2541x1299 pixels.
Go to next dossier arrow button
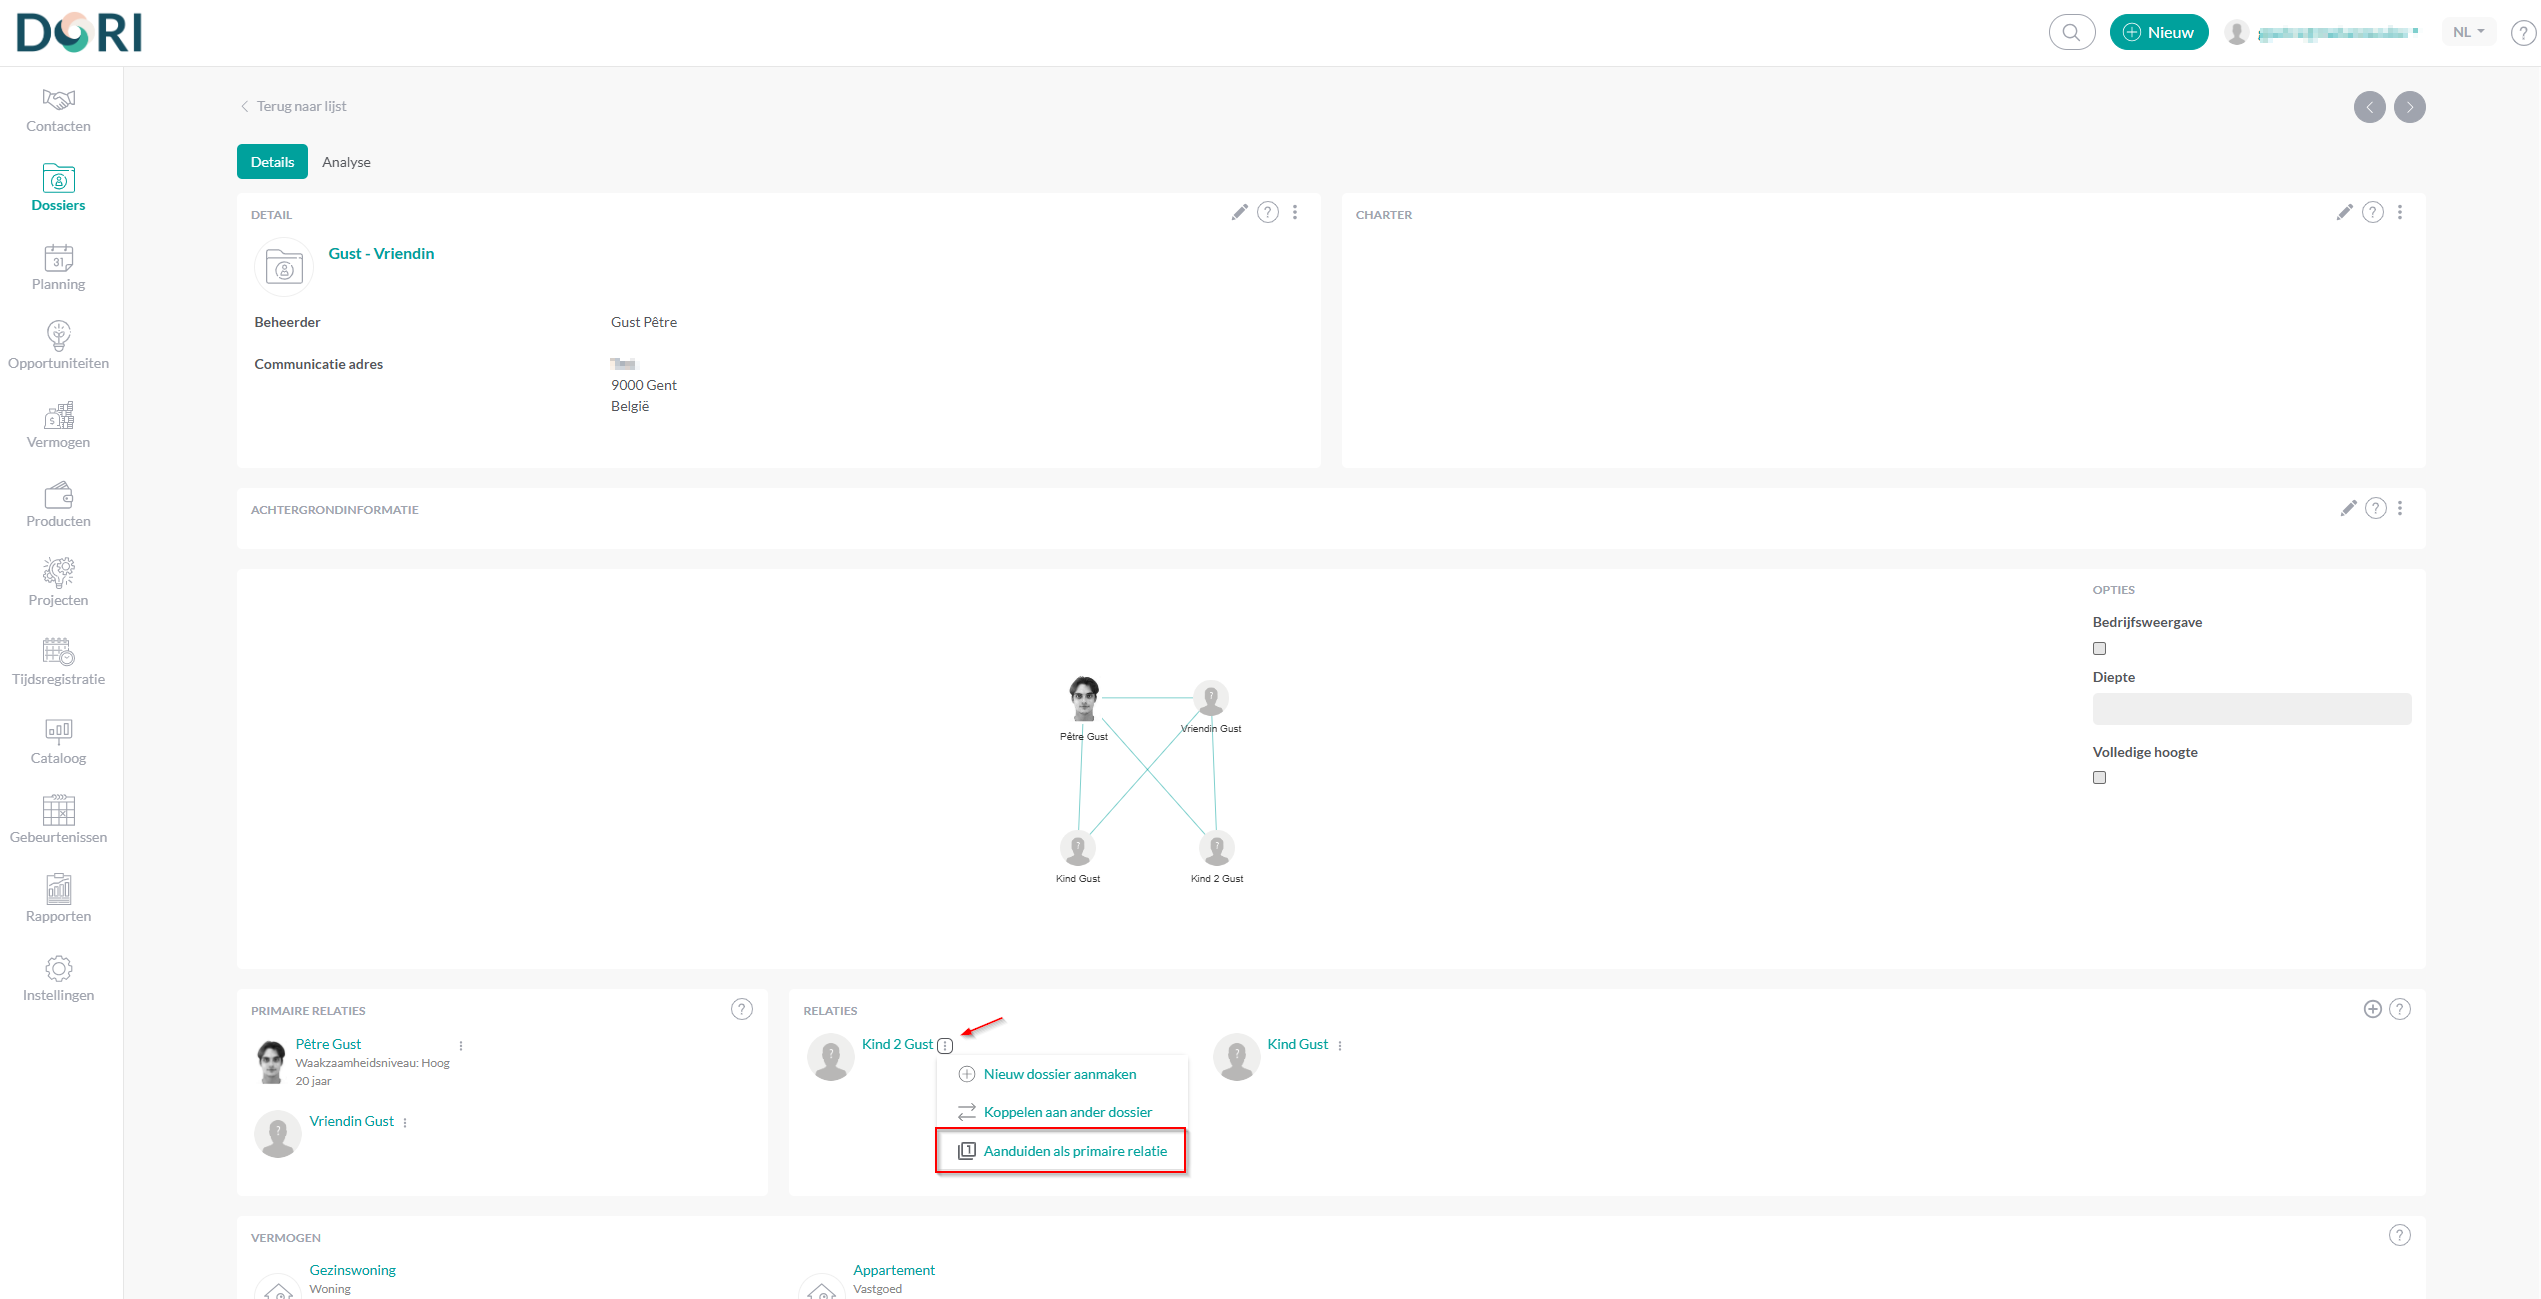click(2410, 107)
